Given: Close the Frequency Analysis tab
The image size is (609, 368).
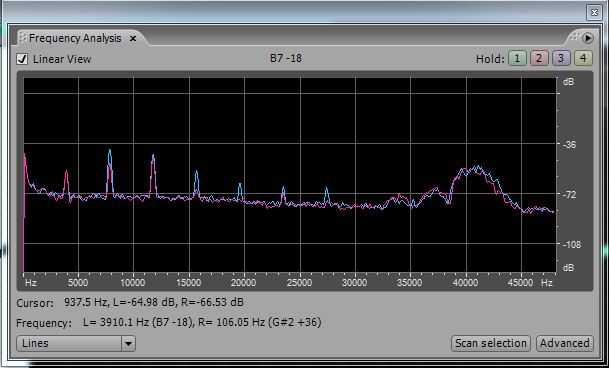Looking at the screenshot, I should pos(133,38).
